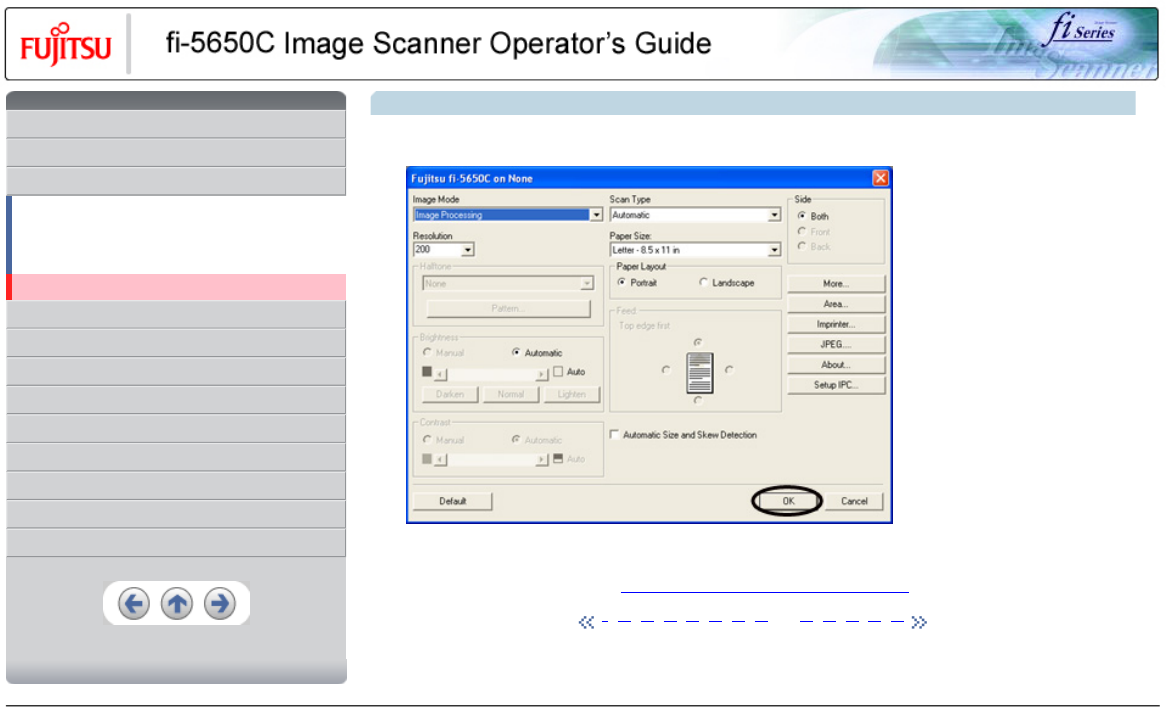Click the double left chevron page link
The height and width of the screenshot is (709, 1166).
pos(587,622)
